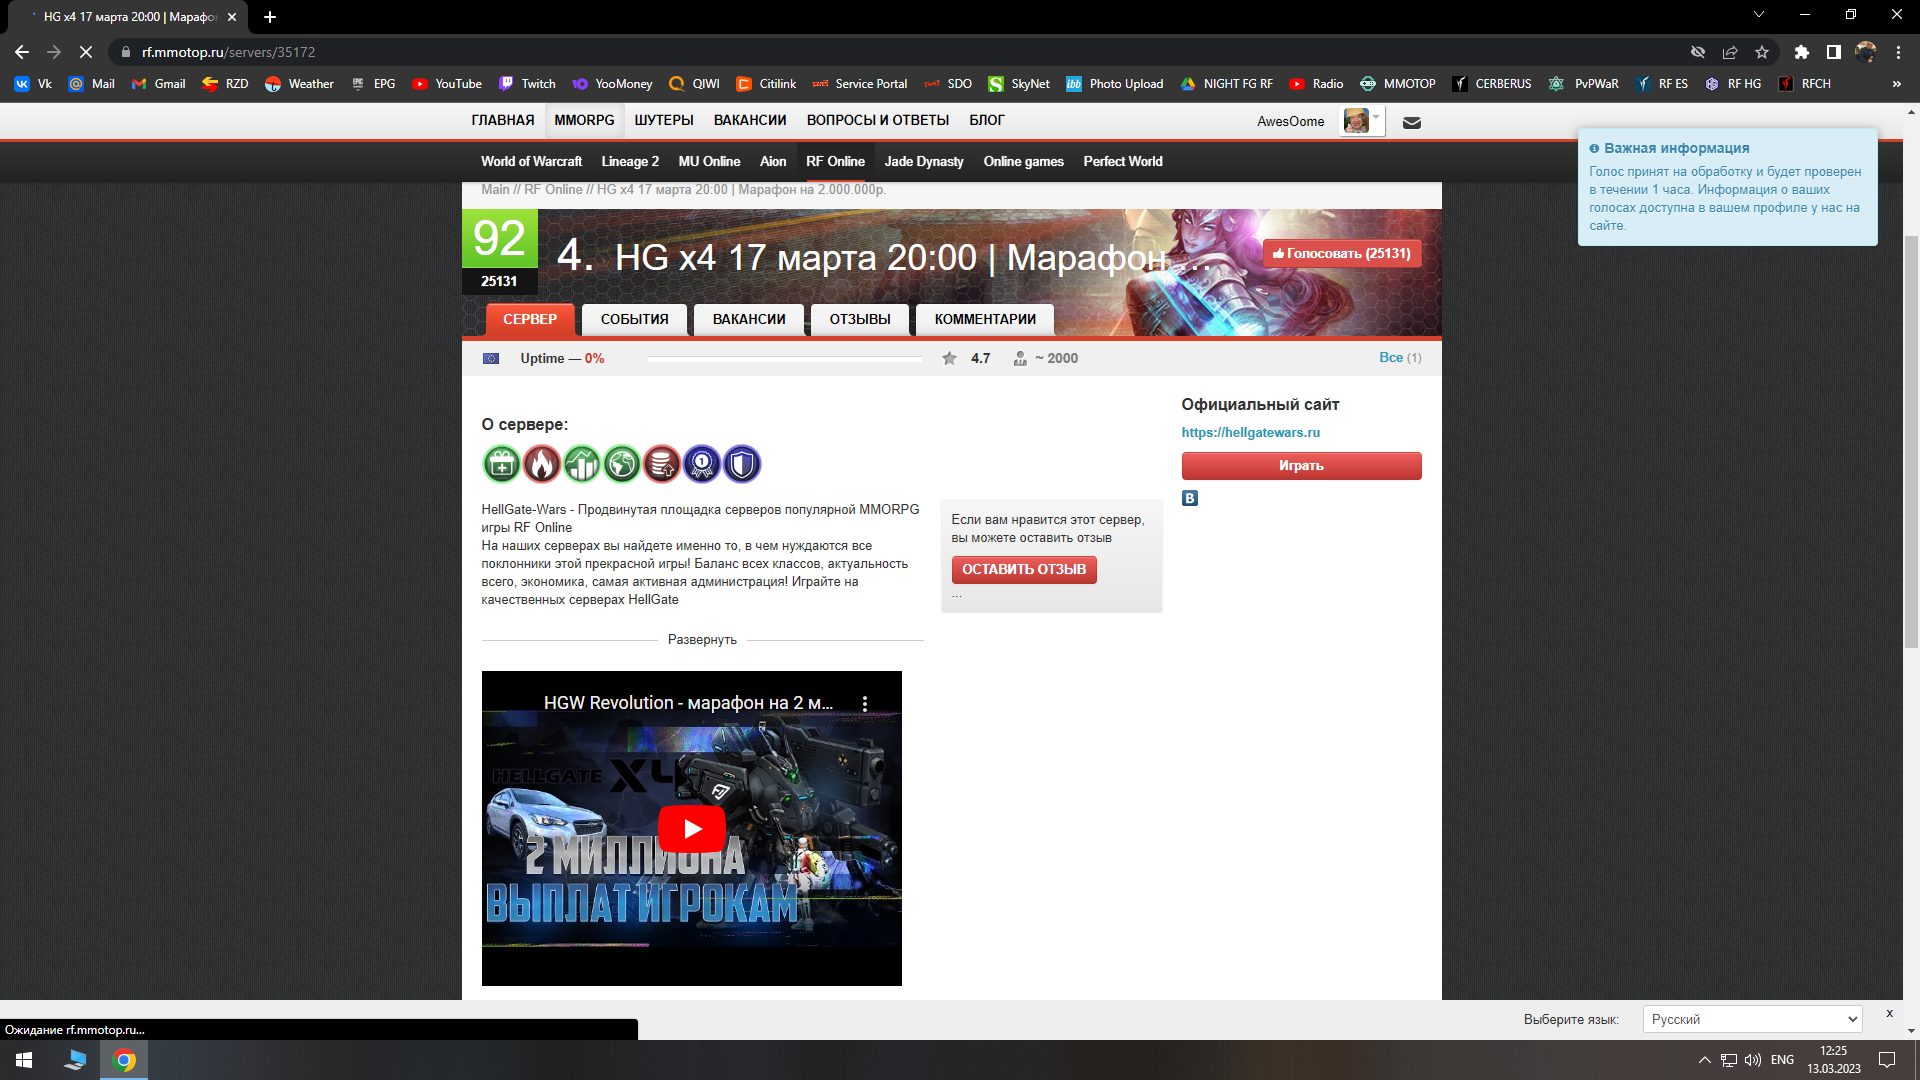Show more bookmarks with the chevron
The height and width of the screenshot is (1080, 1920).
click(x=1897, y=84)
